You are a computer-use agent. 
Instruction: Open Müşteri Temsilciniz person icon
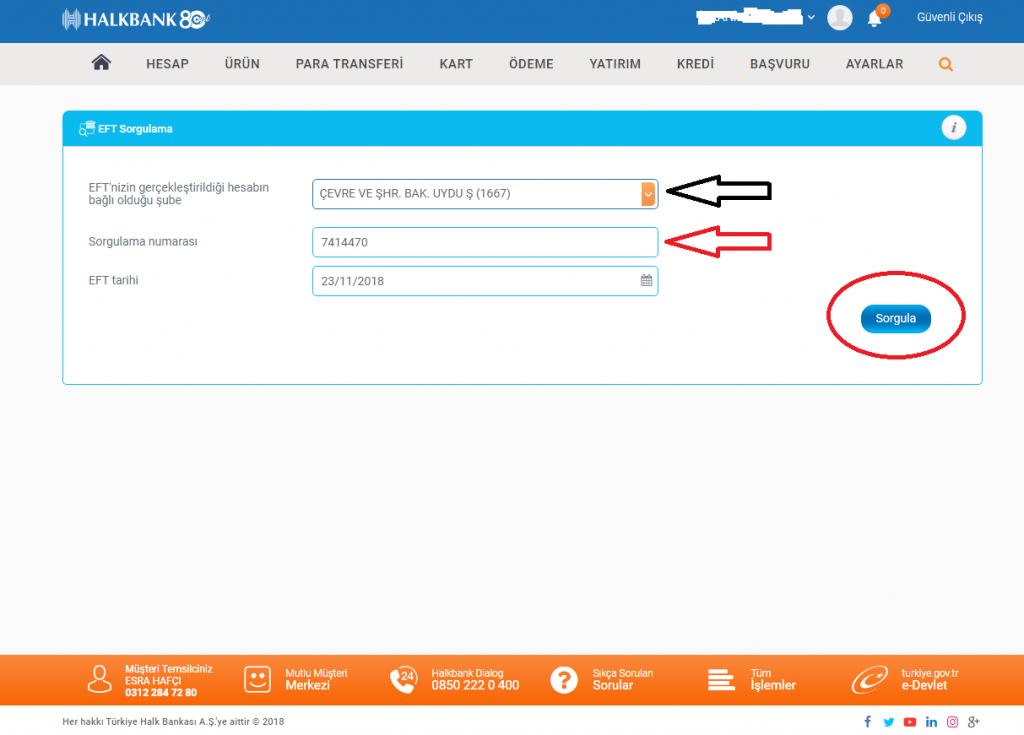pos(99,679)
